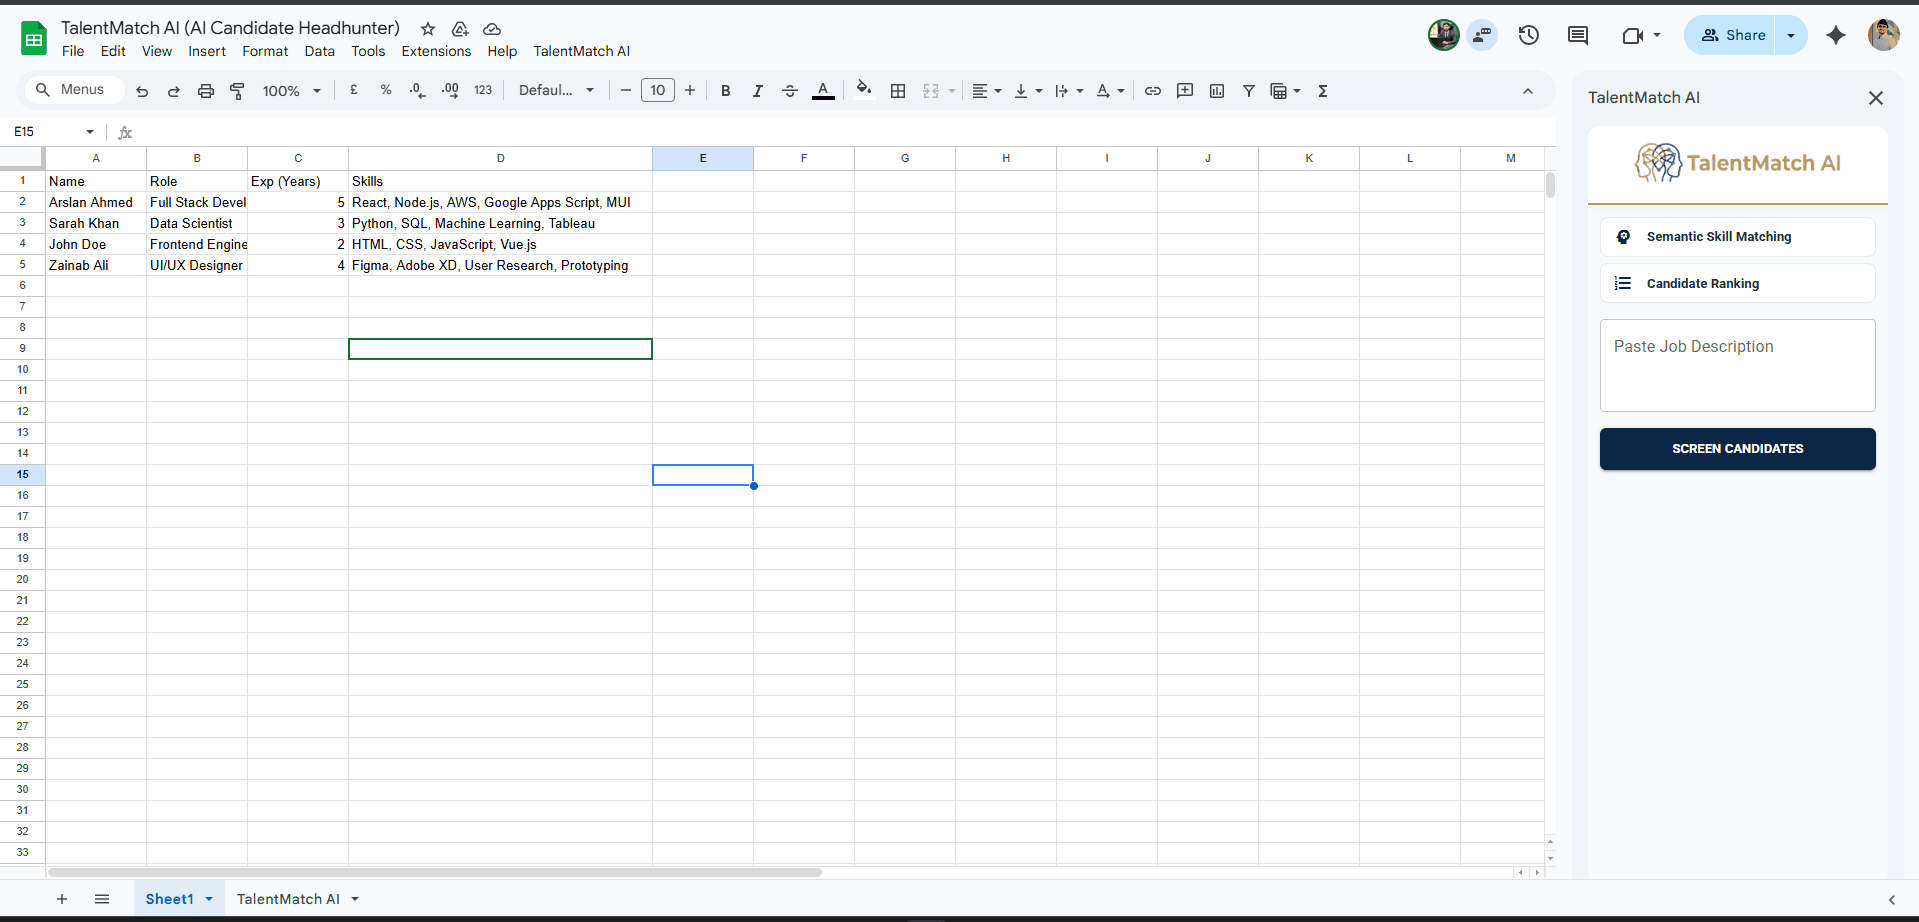The image size is (1919, 922).
Task: Open the zoom 100% dropdown
Action: click(292, 91)
